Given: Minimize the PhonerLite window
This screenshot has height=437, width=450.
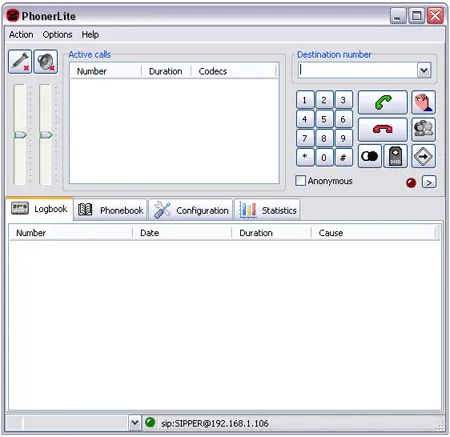Looking at the screenshot, I should click(x=398, y=16).
